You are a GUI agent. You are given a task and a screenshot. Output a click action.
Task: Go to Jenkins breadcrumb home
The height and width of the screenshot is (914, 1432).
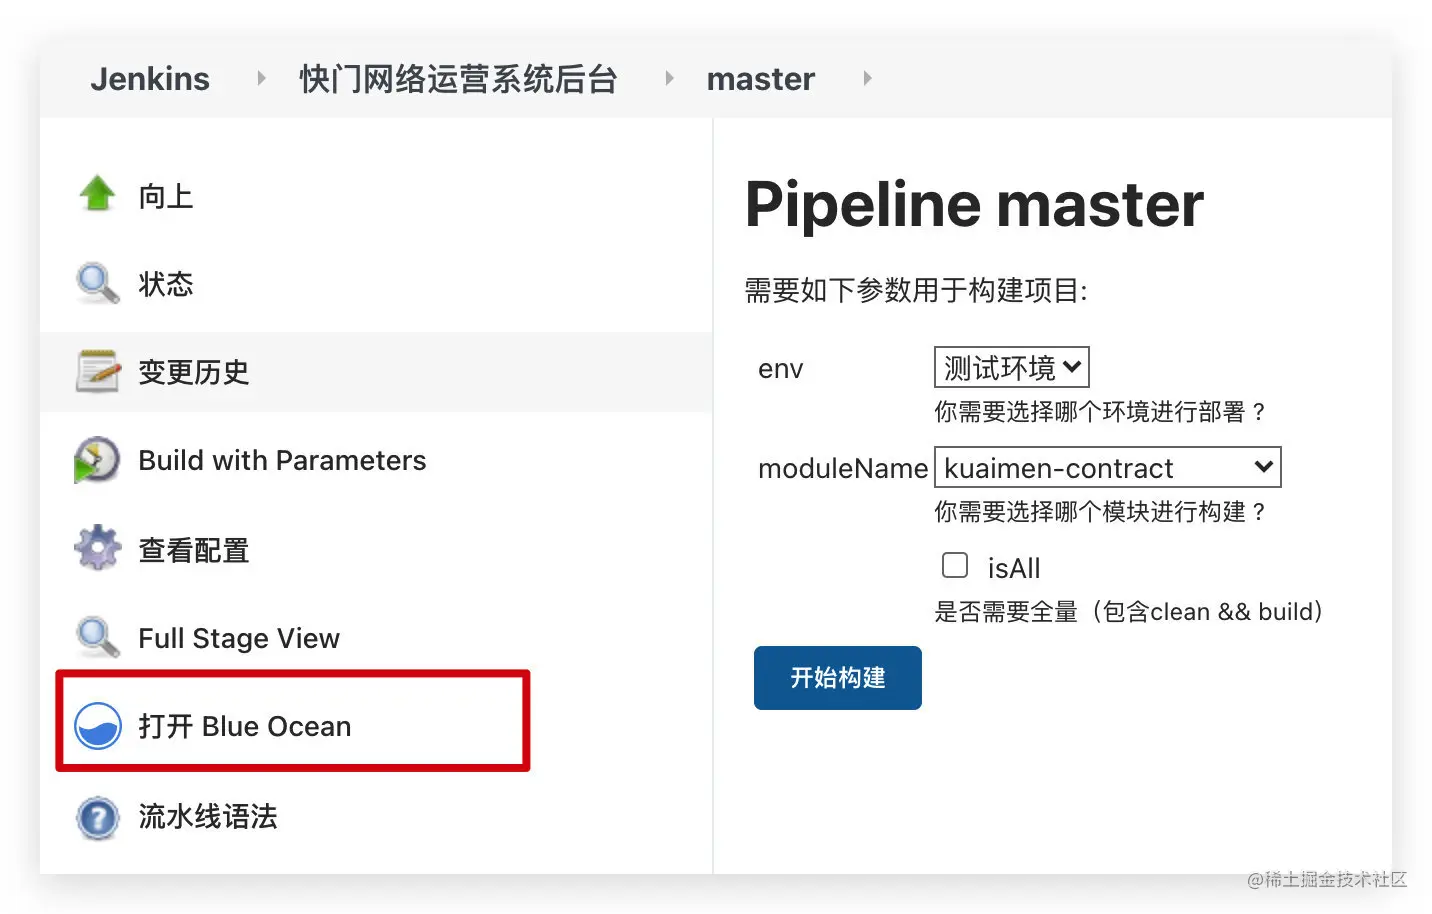(x=150, y=78)
